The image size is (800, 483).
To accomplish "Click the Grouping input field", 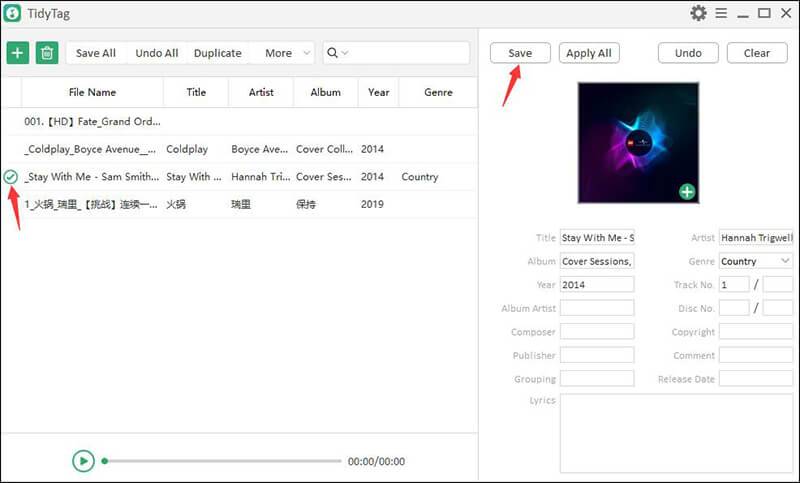I will coord(597,378).
